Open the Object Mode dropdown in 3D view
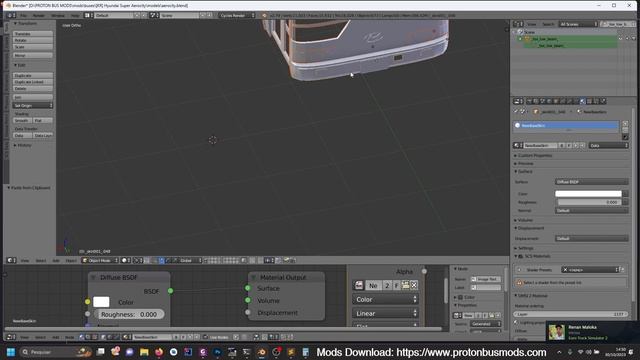This screenshot has width=640, height=360. [x=100, y=260]
